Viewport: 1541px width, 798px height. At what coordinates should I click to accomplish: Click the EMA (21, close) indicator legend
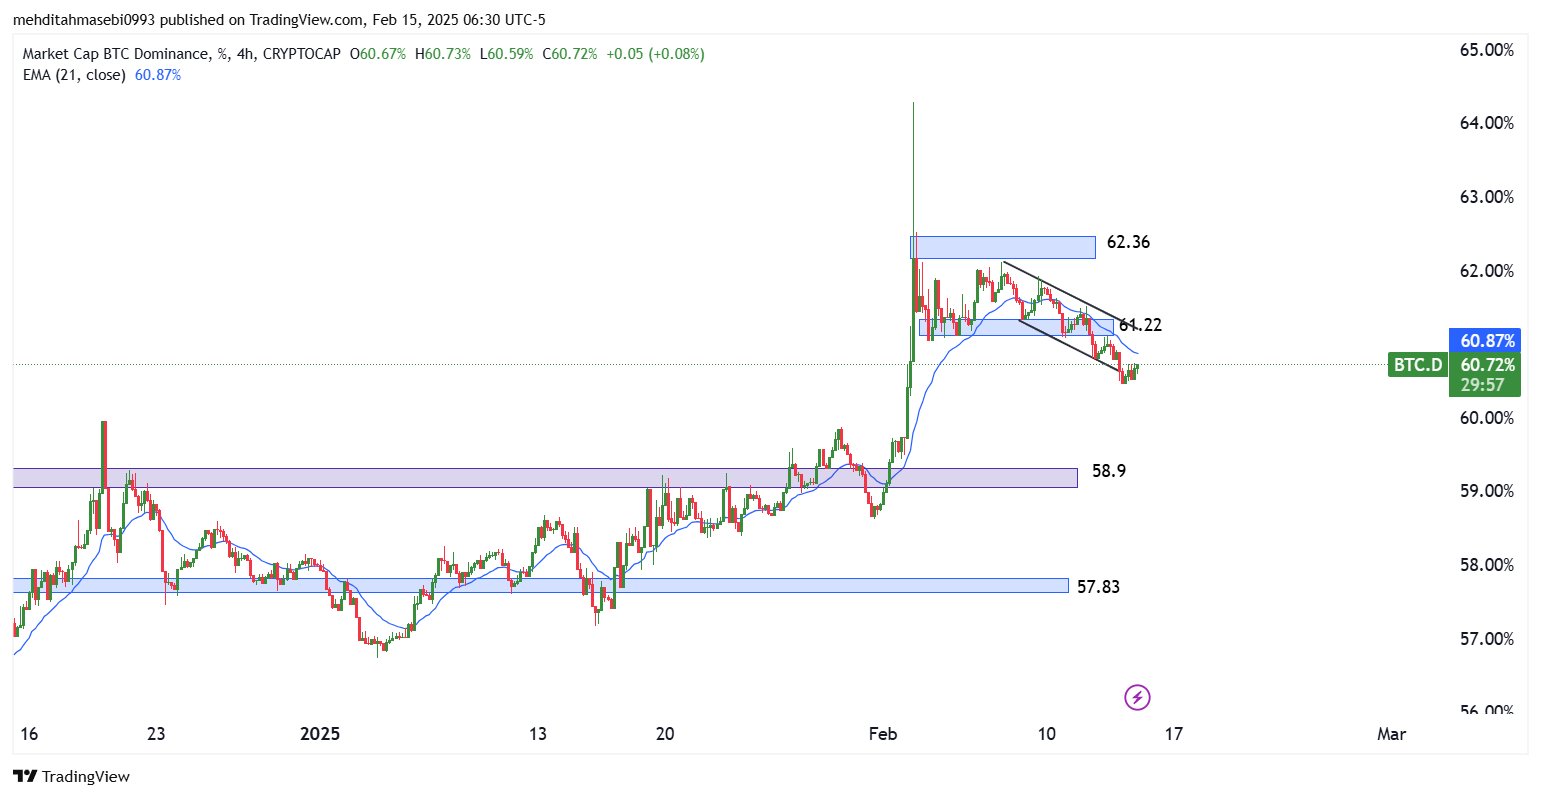74,75
